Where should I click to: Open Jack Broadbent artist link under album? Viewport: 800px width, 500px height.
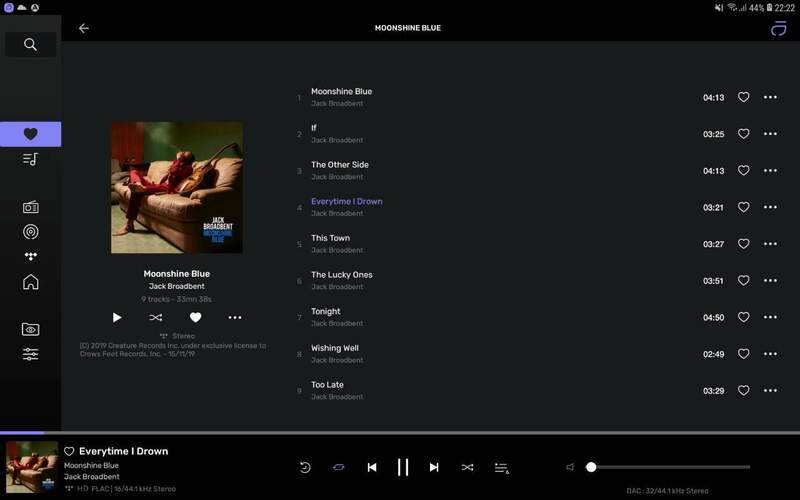tap(177, 286)
